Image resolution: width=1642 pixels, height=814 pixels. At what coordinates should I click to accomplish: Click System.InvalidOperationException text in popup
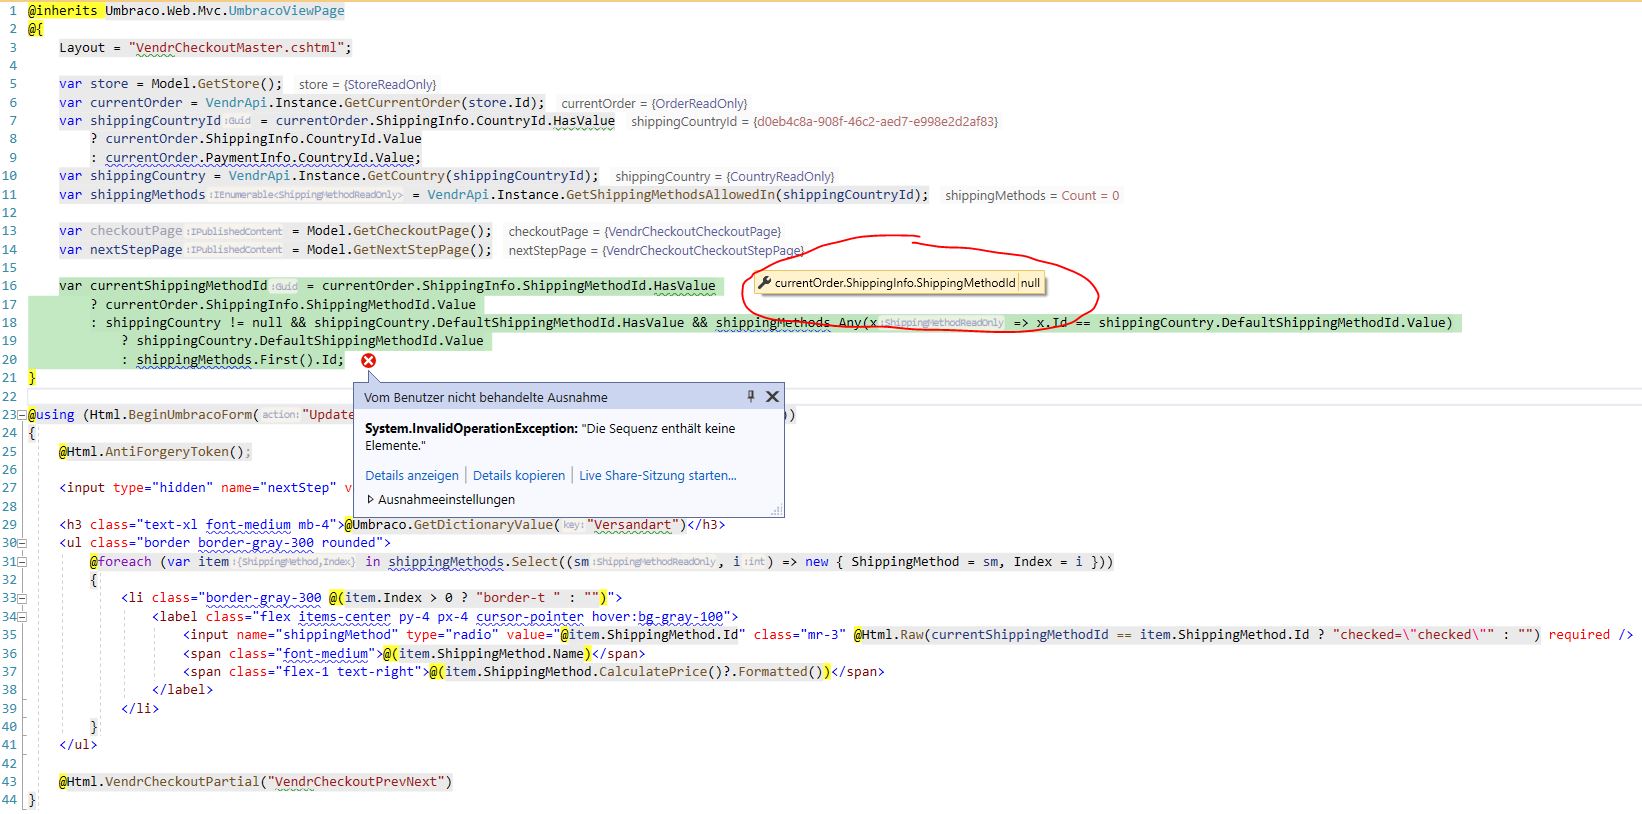click(x=471, y=428)
